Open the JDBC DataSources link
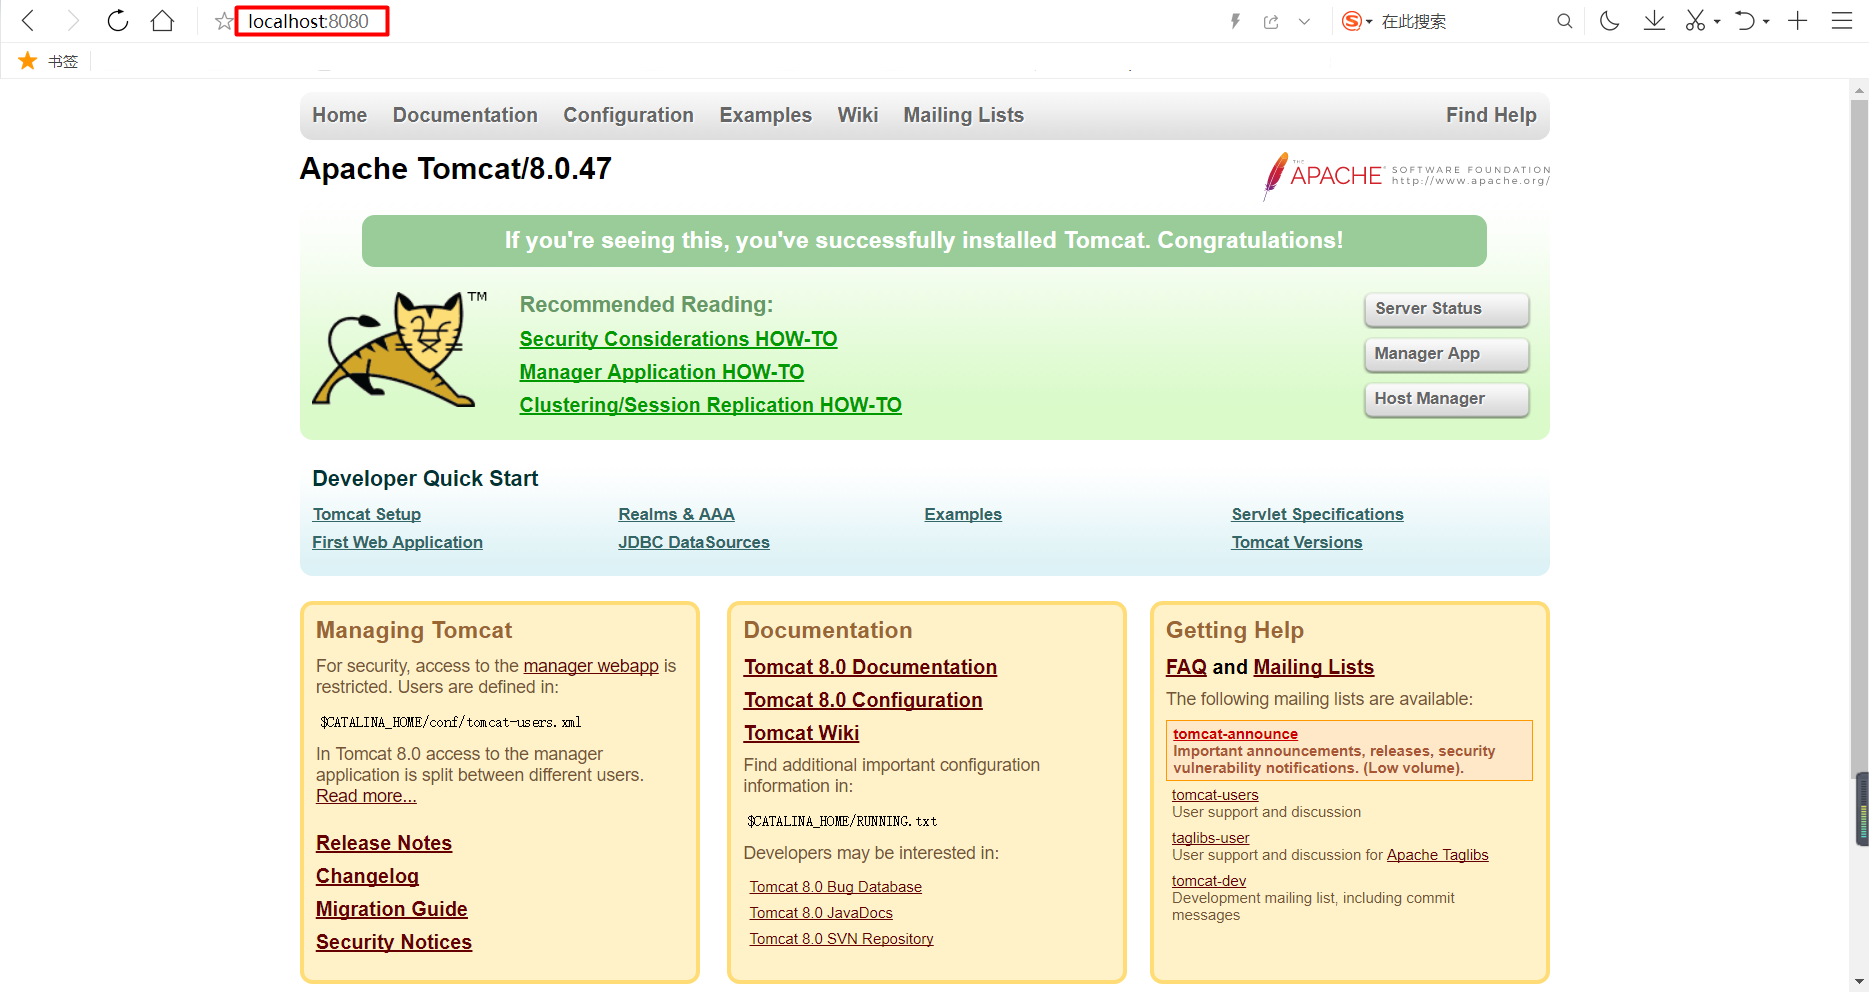This screenshot has height=992, width=1869. pos(694,542)
